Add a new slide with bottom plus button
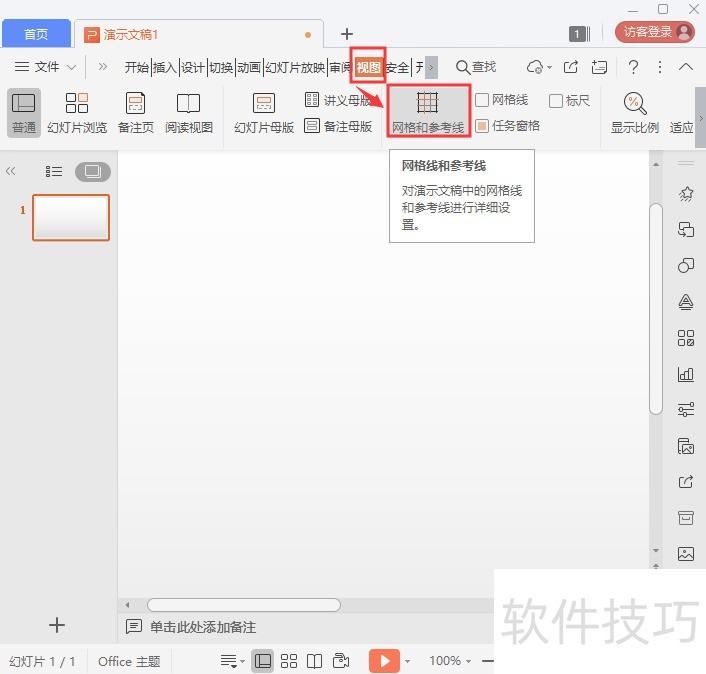Screen dimensions: 706x674 [x=57, y=625]
